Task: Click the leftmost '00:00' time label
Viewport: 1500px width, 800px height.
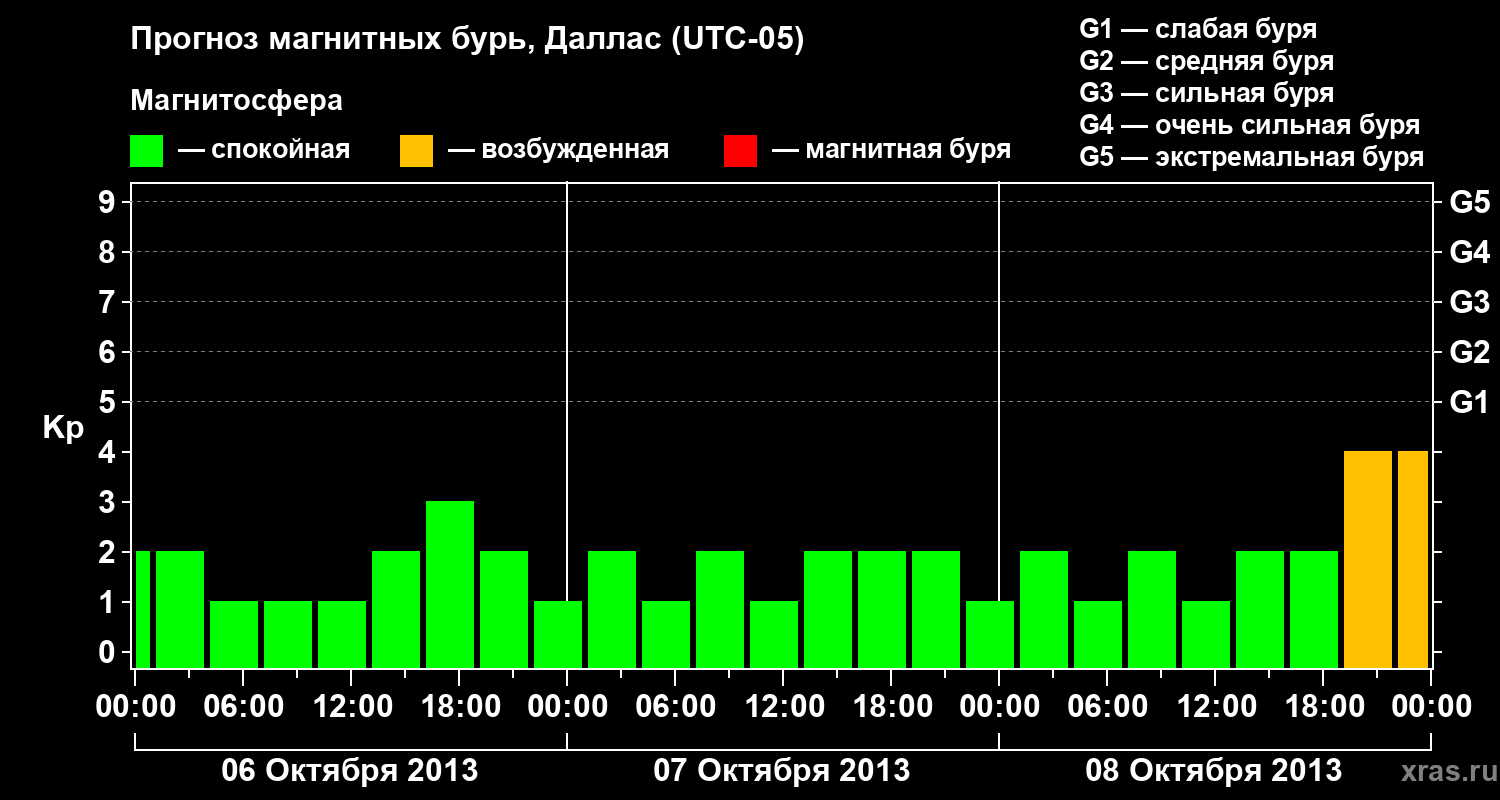Action: 135,707
